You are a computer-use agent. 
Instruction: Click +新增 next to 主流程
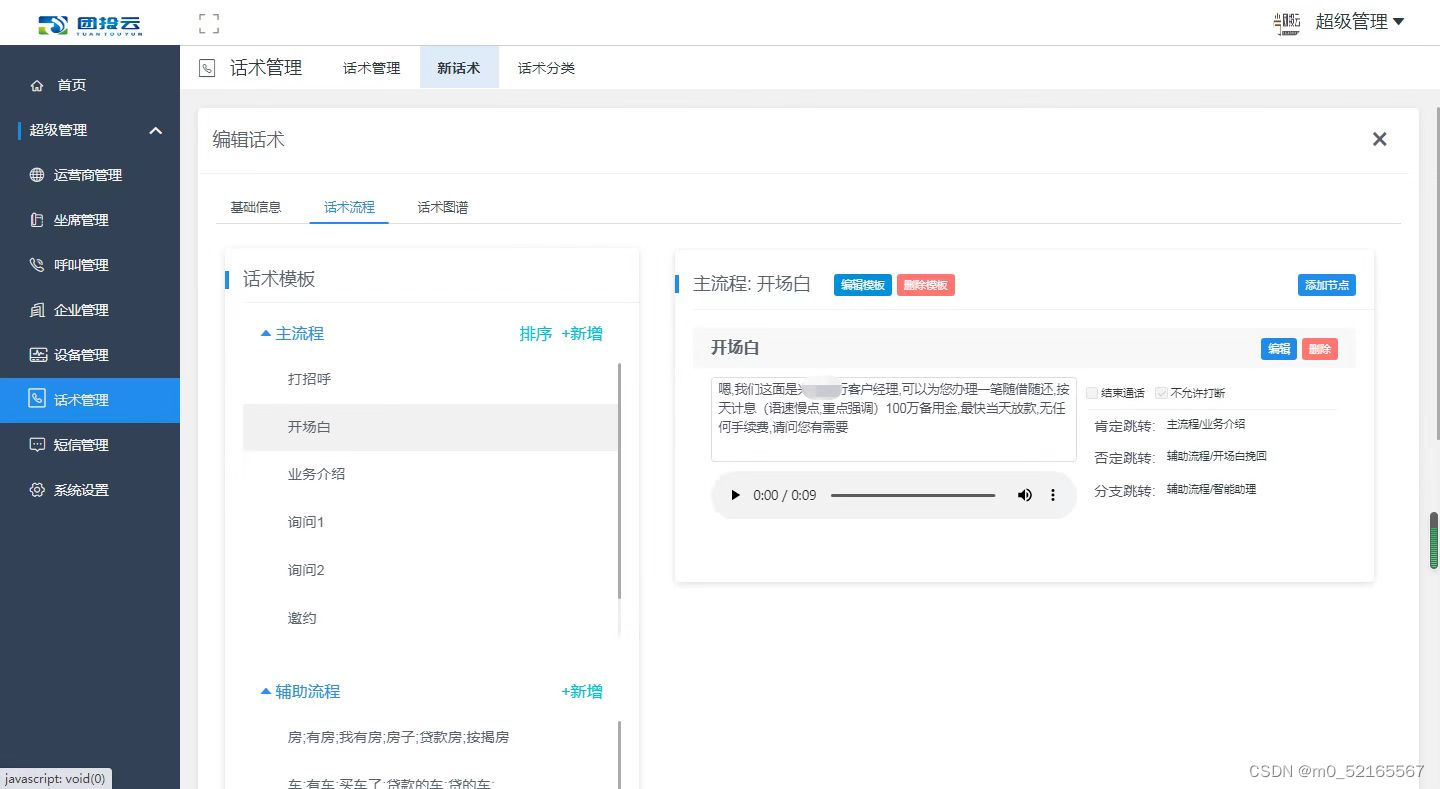(582, 334)
